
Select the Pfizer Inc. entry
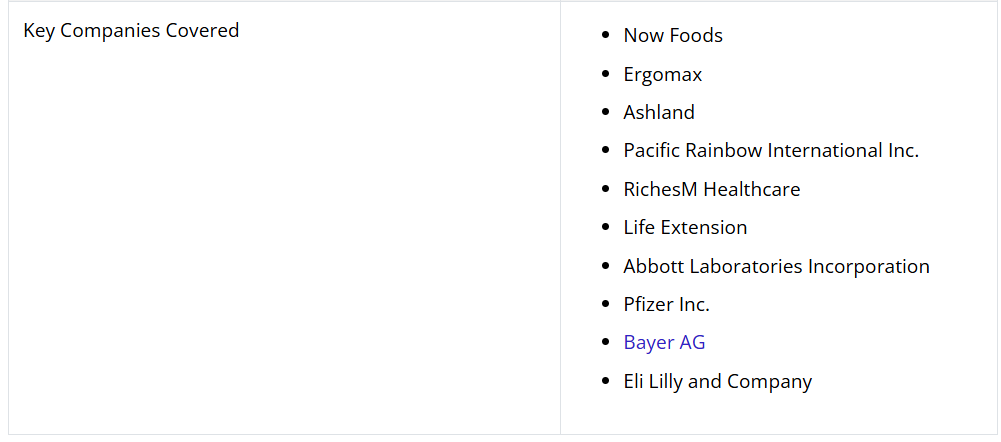click(667, 304)
